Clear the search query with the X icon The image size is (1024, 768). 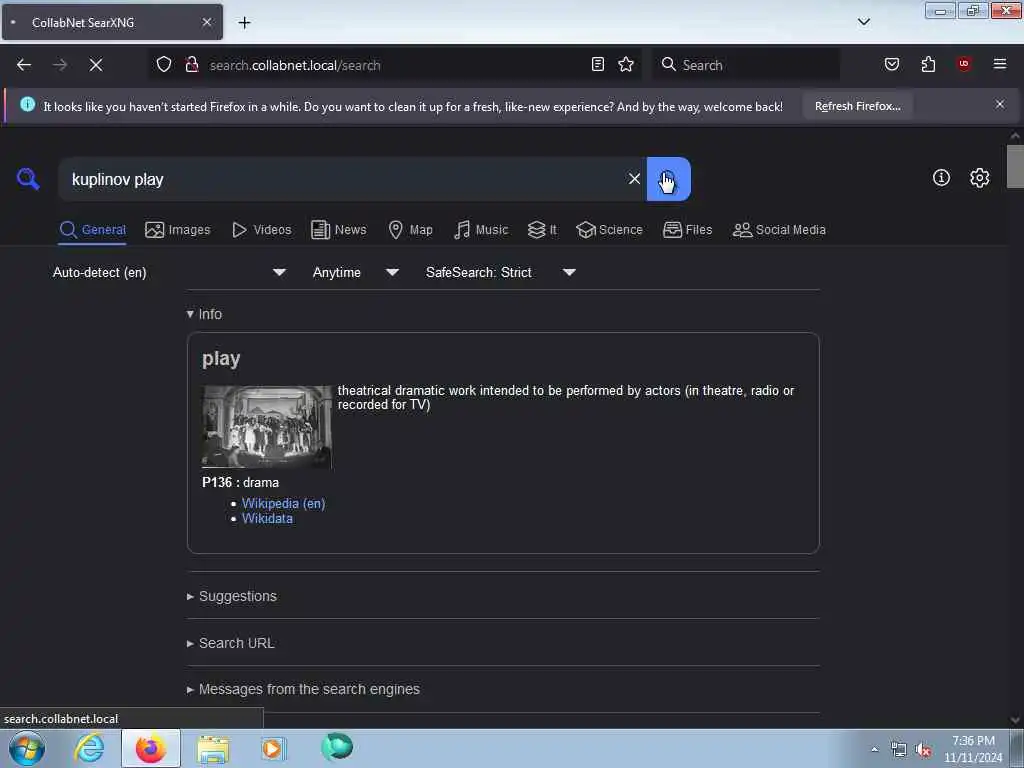point(633,179)
